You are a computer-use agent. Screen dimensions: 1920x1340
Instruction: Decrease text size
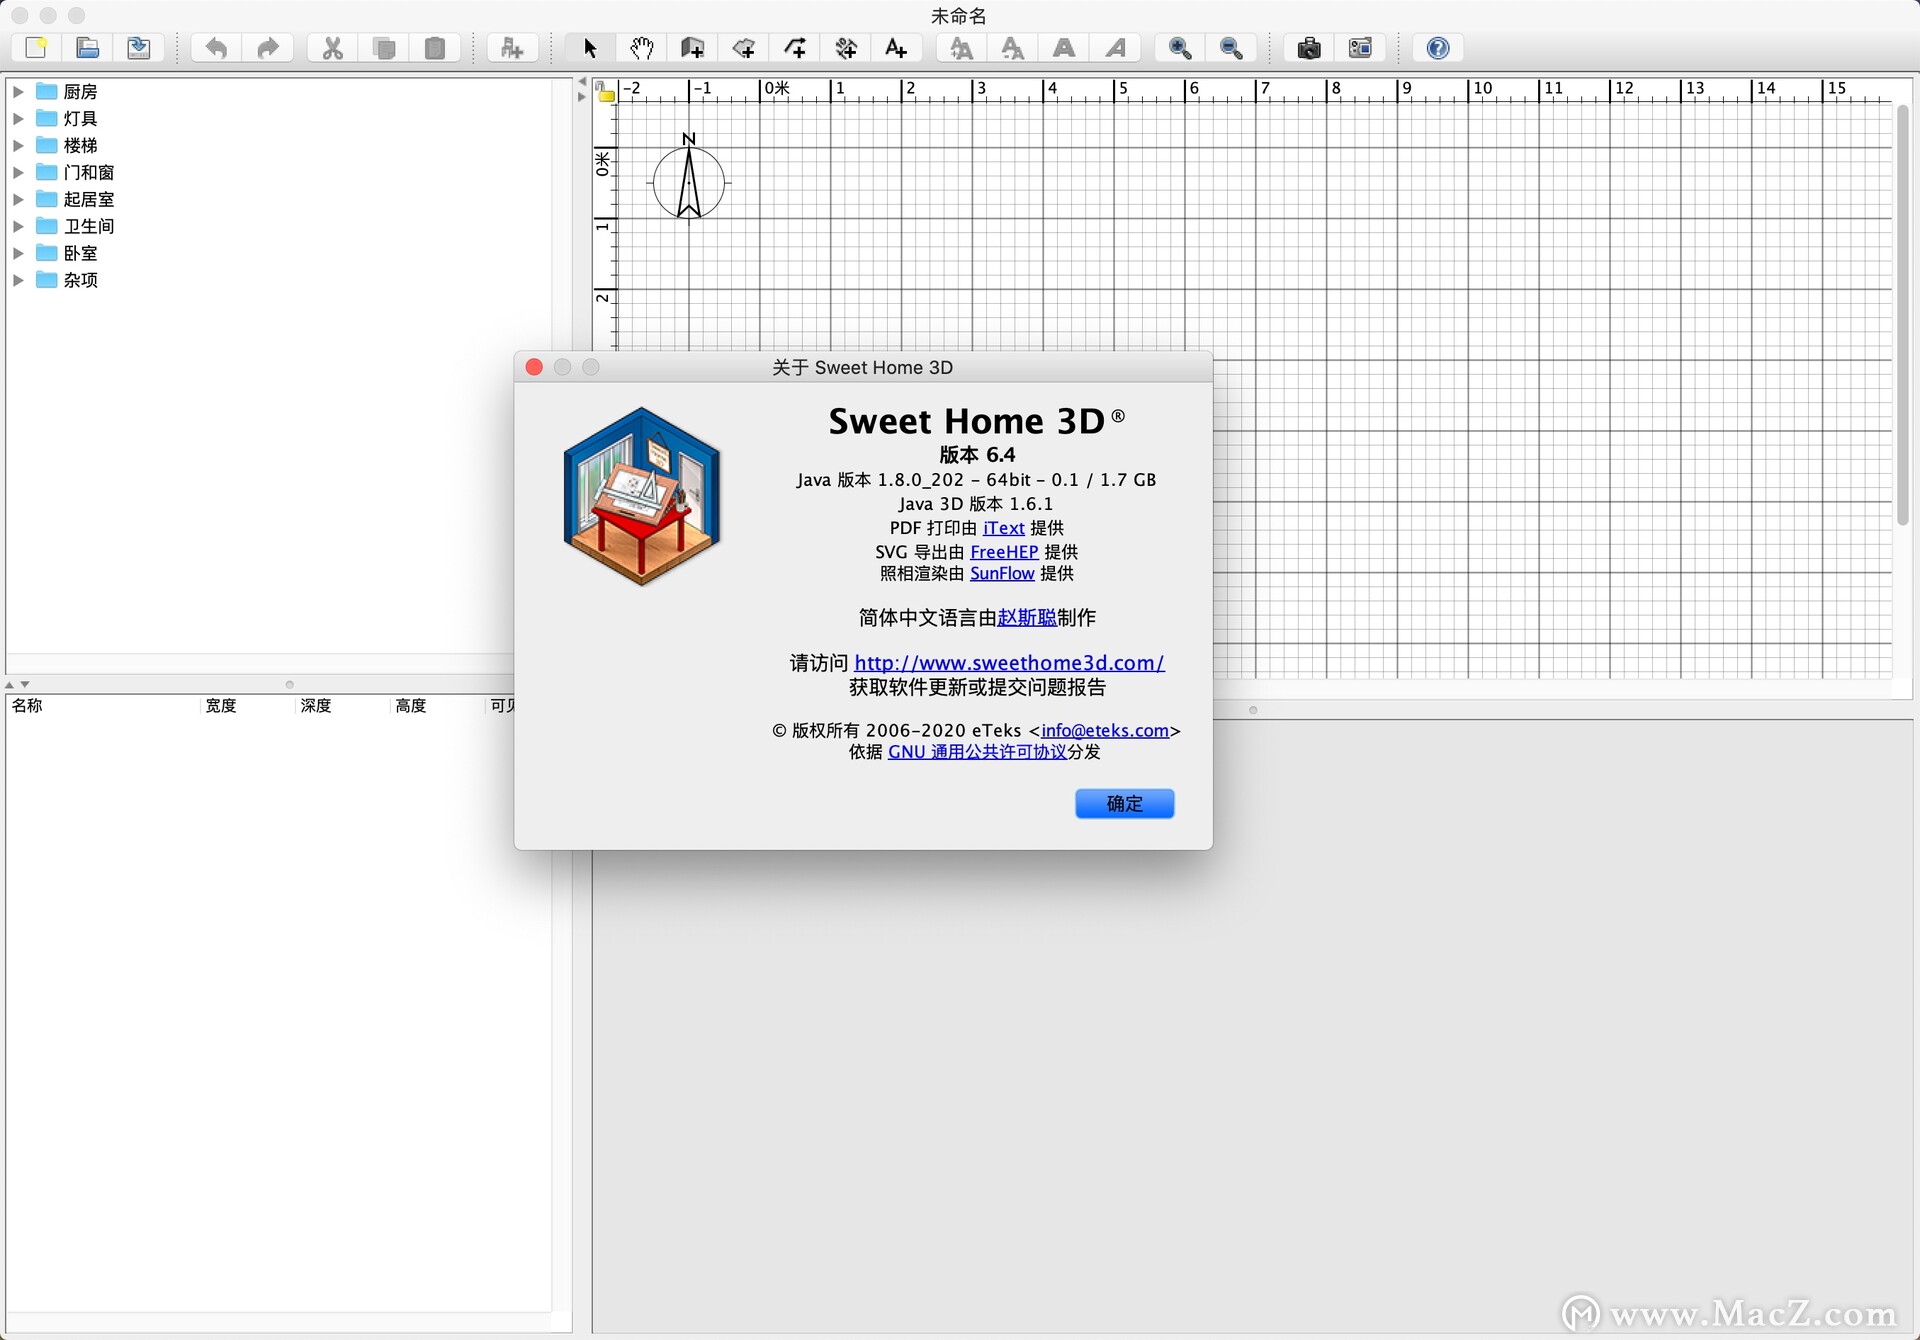point(1012,48)
